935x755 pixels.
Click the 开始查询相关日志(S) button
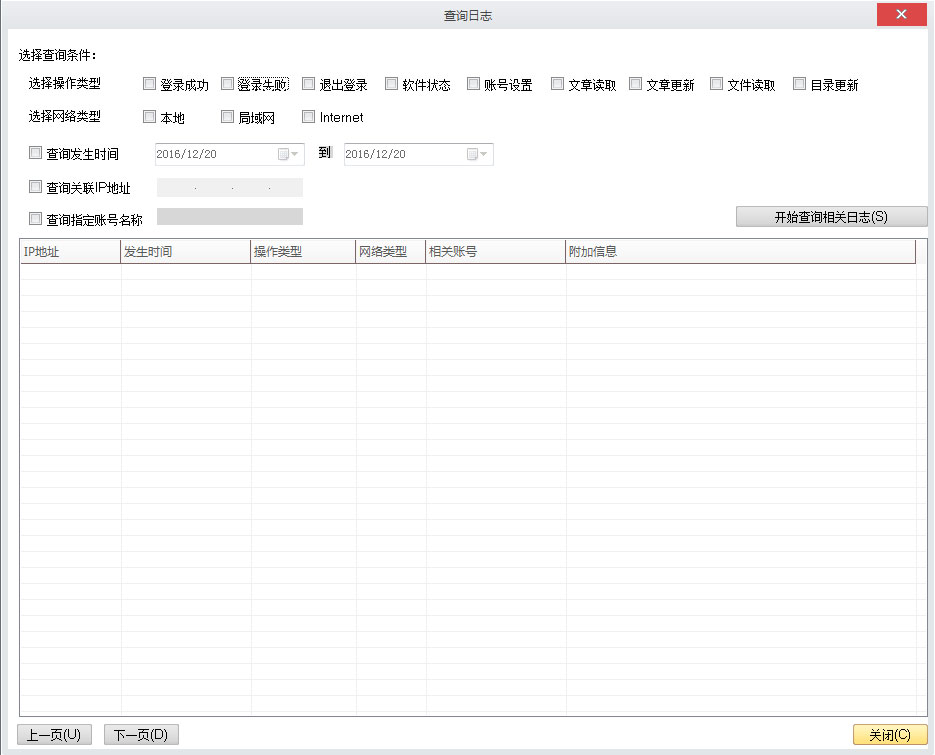[831, 217]
